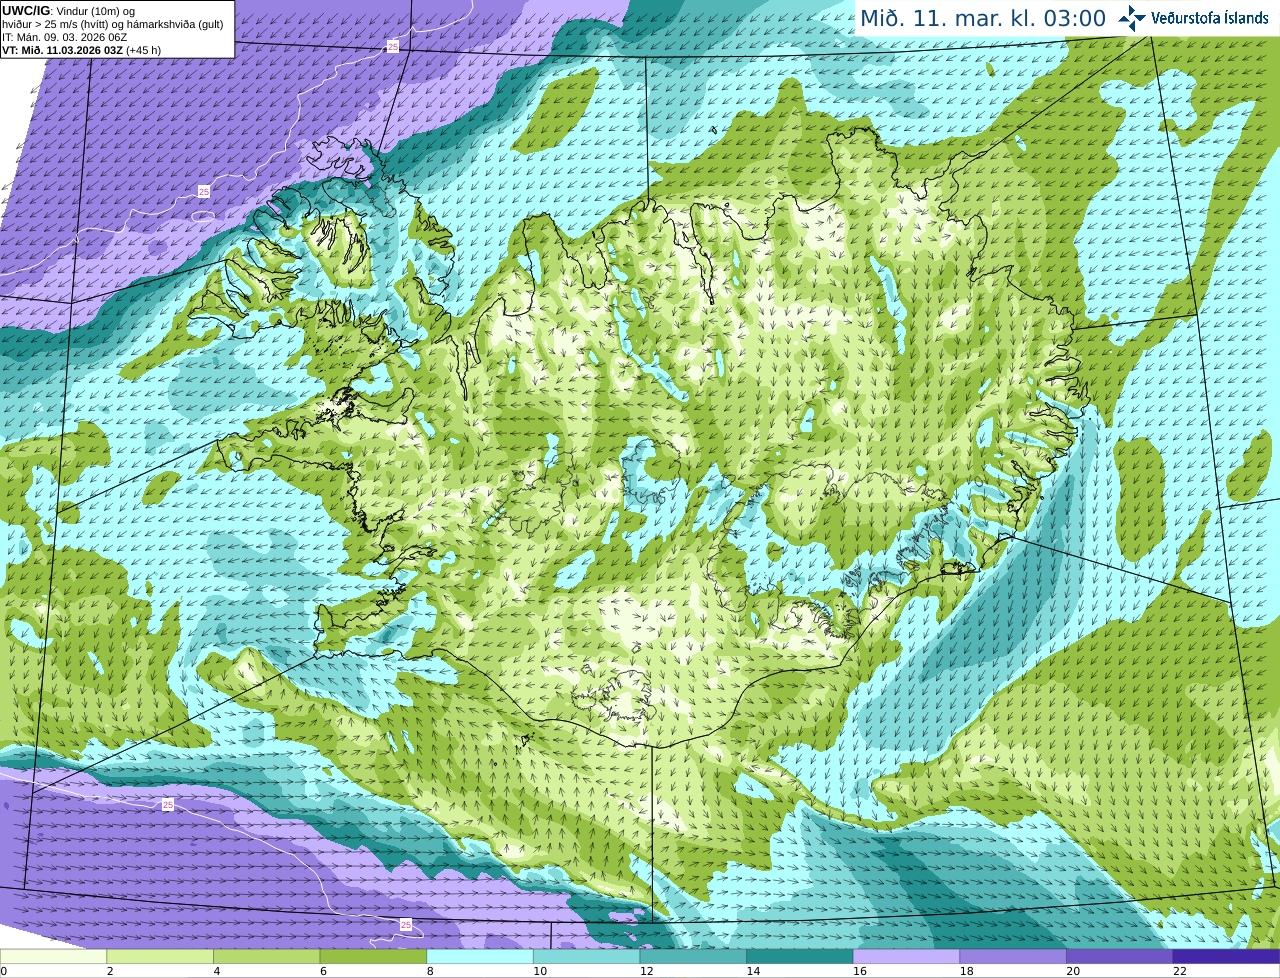This screenshot has width=1280, height=978.
Task: Click the legend scale value 8
Action: (x=430, y=971)
